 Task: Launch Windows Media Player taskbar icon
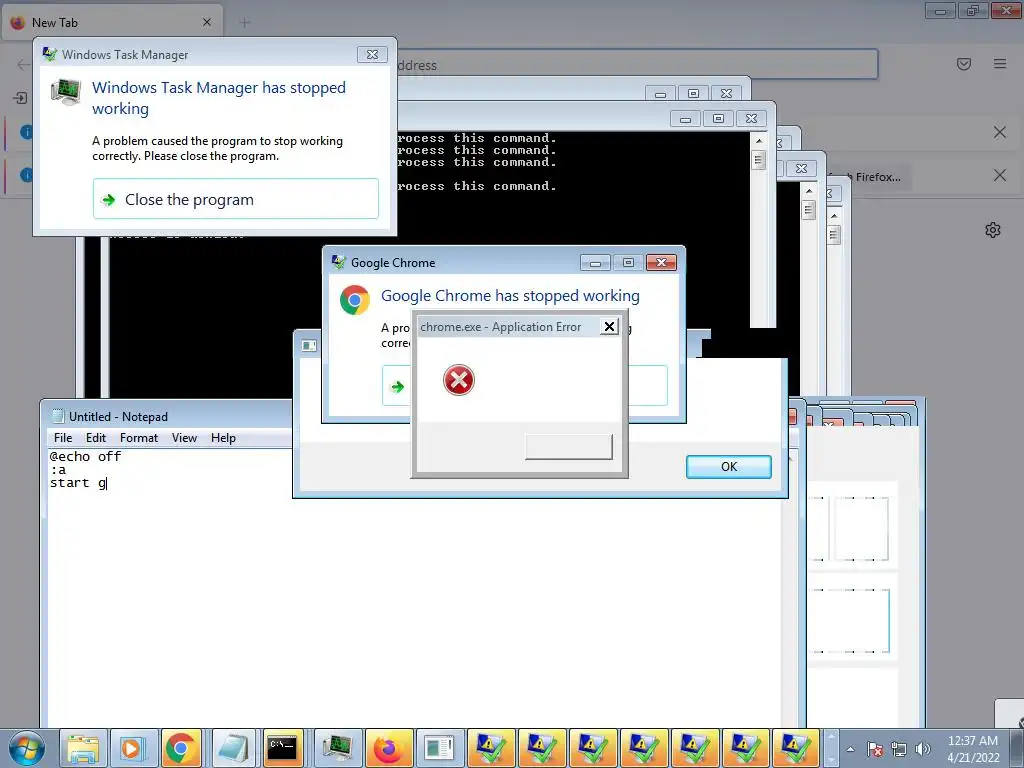pos(133,748)
